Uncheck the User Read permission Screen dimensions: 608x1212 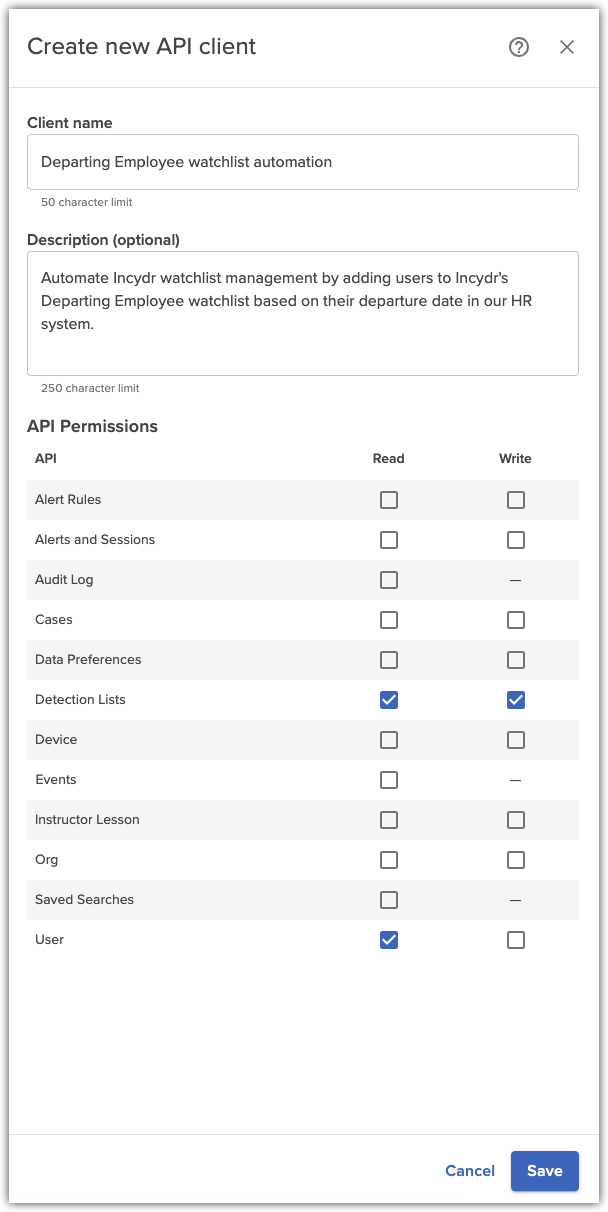click(389, 940)
